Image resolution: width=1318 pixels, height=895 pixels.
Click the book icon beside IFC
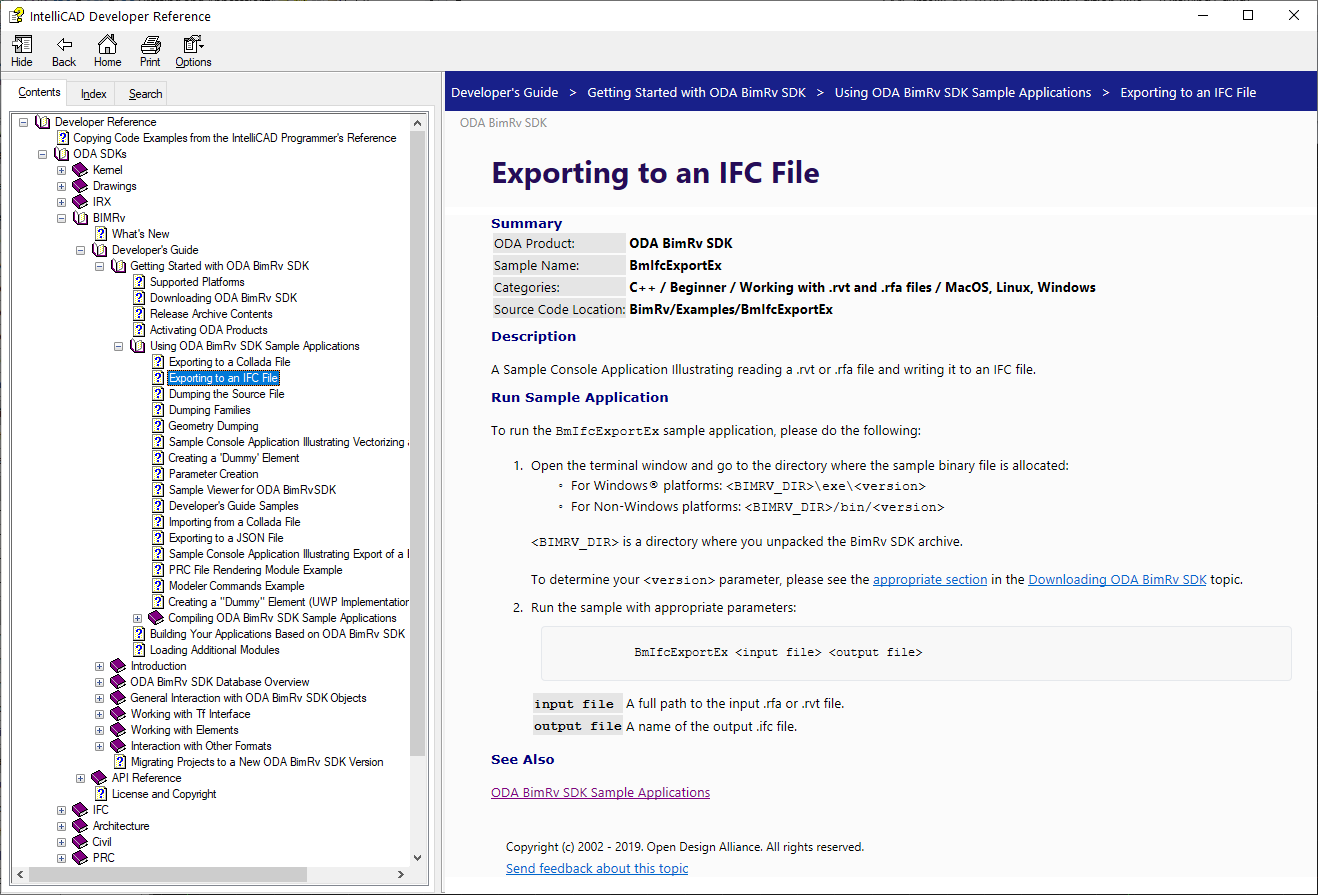pos(81,810)
